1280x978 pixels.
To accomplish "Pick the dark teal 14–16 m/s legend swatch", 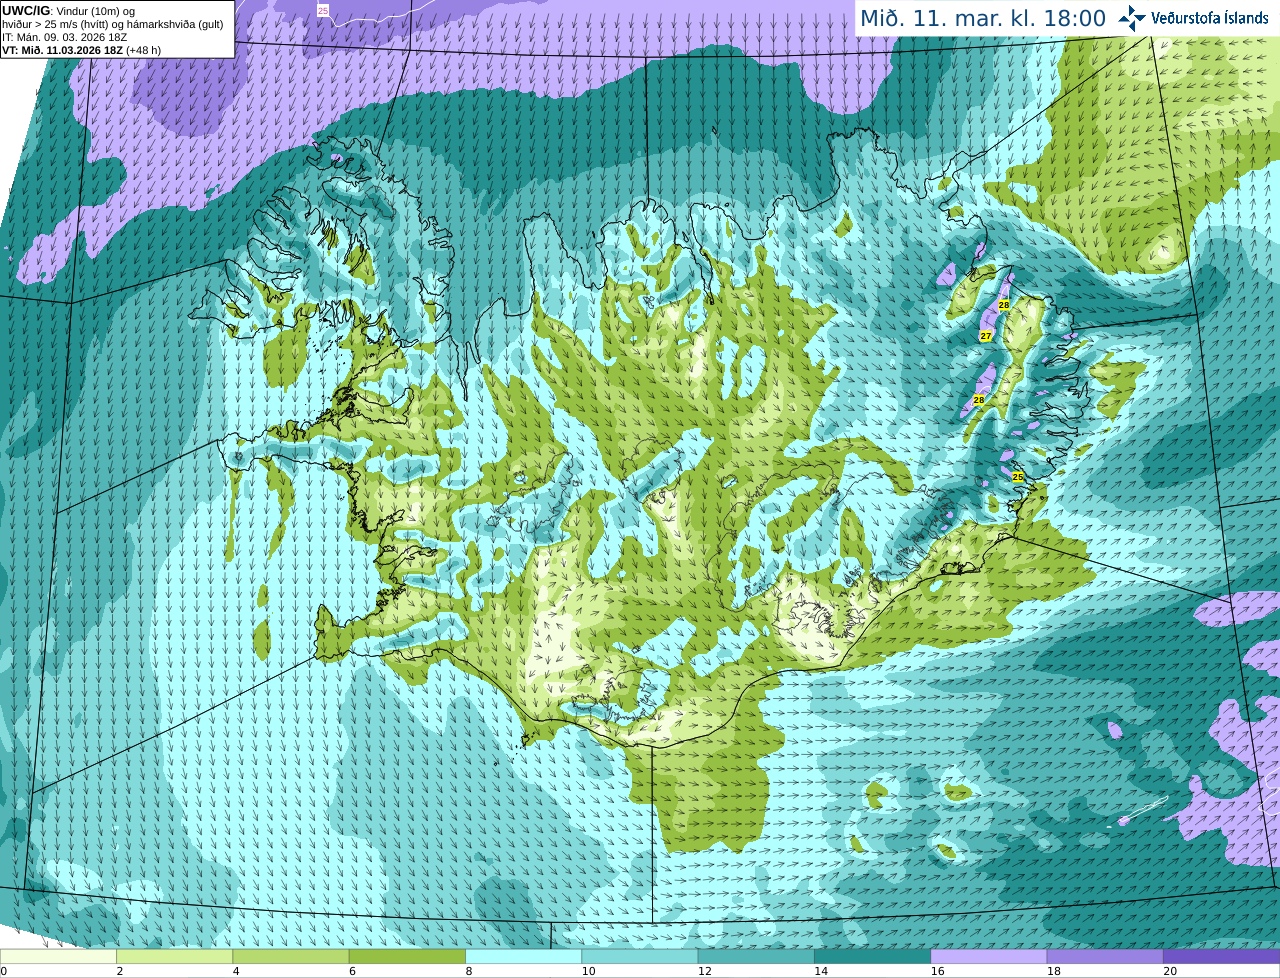I will tap(873, 956).
